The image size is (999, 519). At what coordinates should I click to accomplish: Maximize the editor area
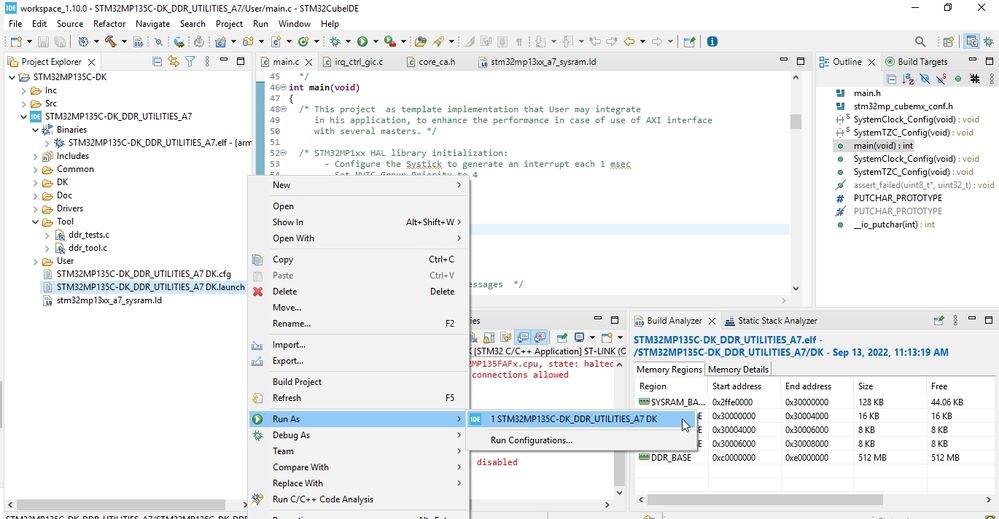point(801,61)
